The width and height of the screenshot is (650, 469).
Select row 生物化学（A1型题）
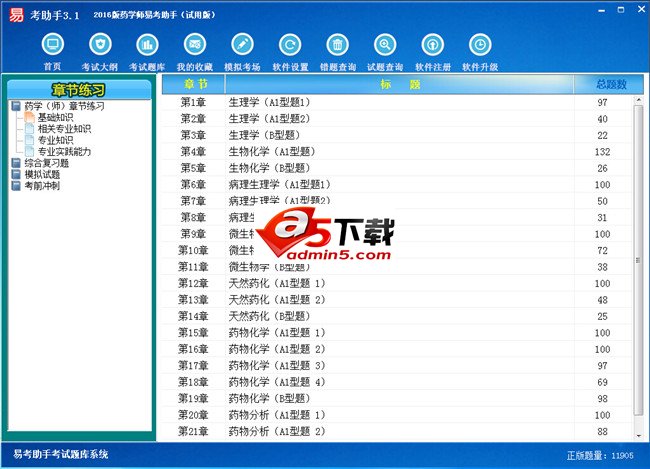click(397, 151)
